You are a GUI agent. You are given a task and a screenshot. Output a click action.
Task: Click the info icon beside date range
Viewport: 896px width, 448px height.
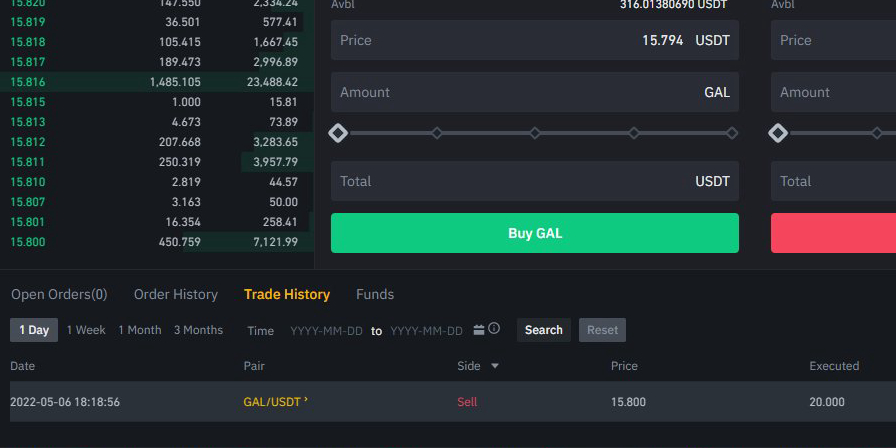[x=494, y=329]
